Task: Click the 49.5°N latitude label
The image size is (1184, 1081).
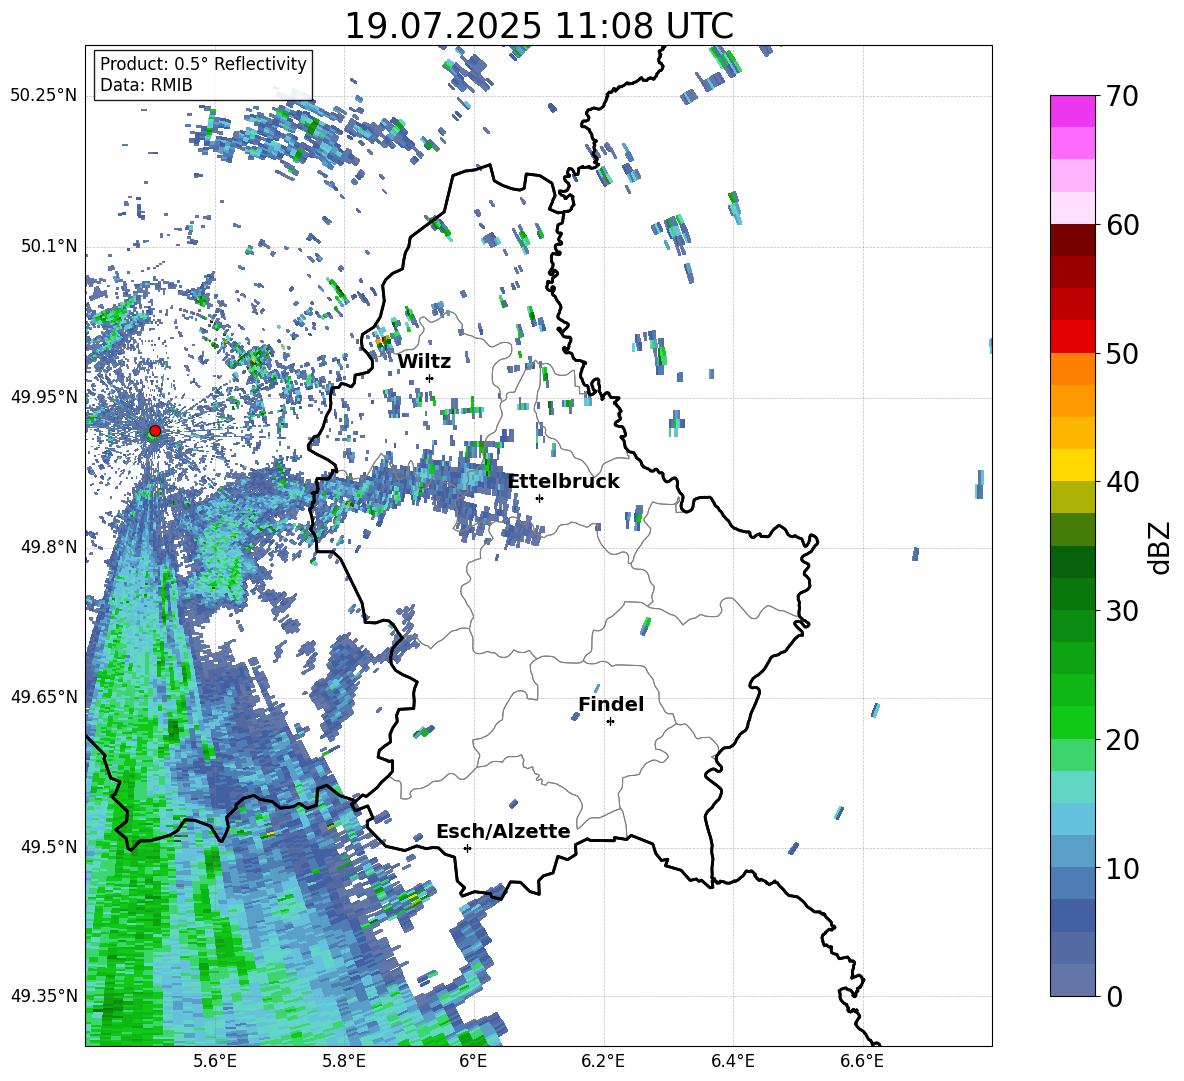Action: point(50,846)
